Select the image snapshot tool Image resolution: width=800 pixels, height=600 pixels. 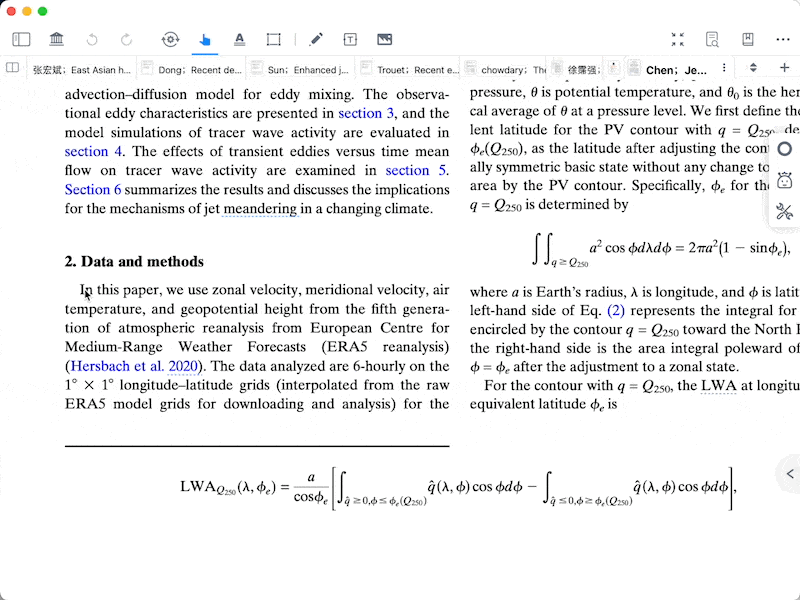[384, 39]
